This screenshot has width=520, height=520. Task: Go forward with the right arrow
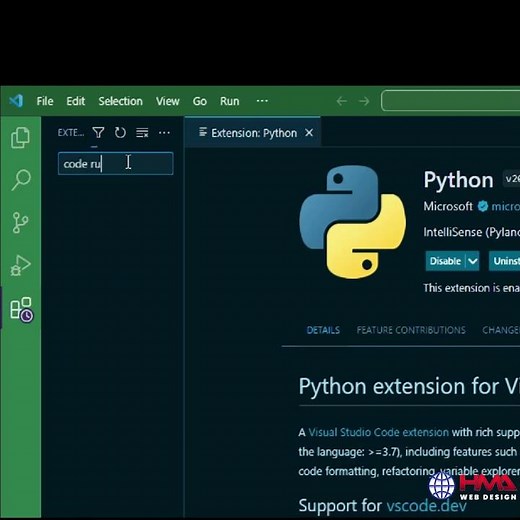click(364, 101)
